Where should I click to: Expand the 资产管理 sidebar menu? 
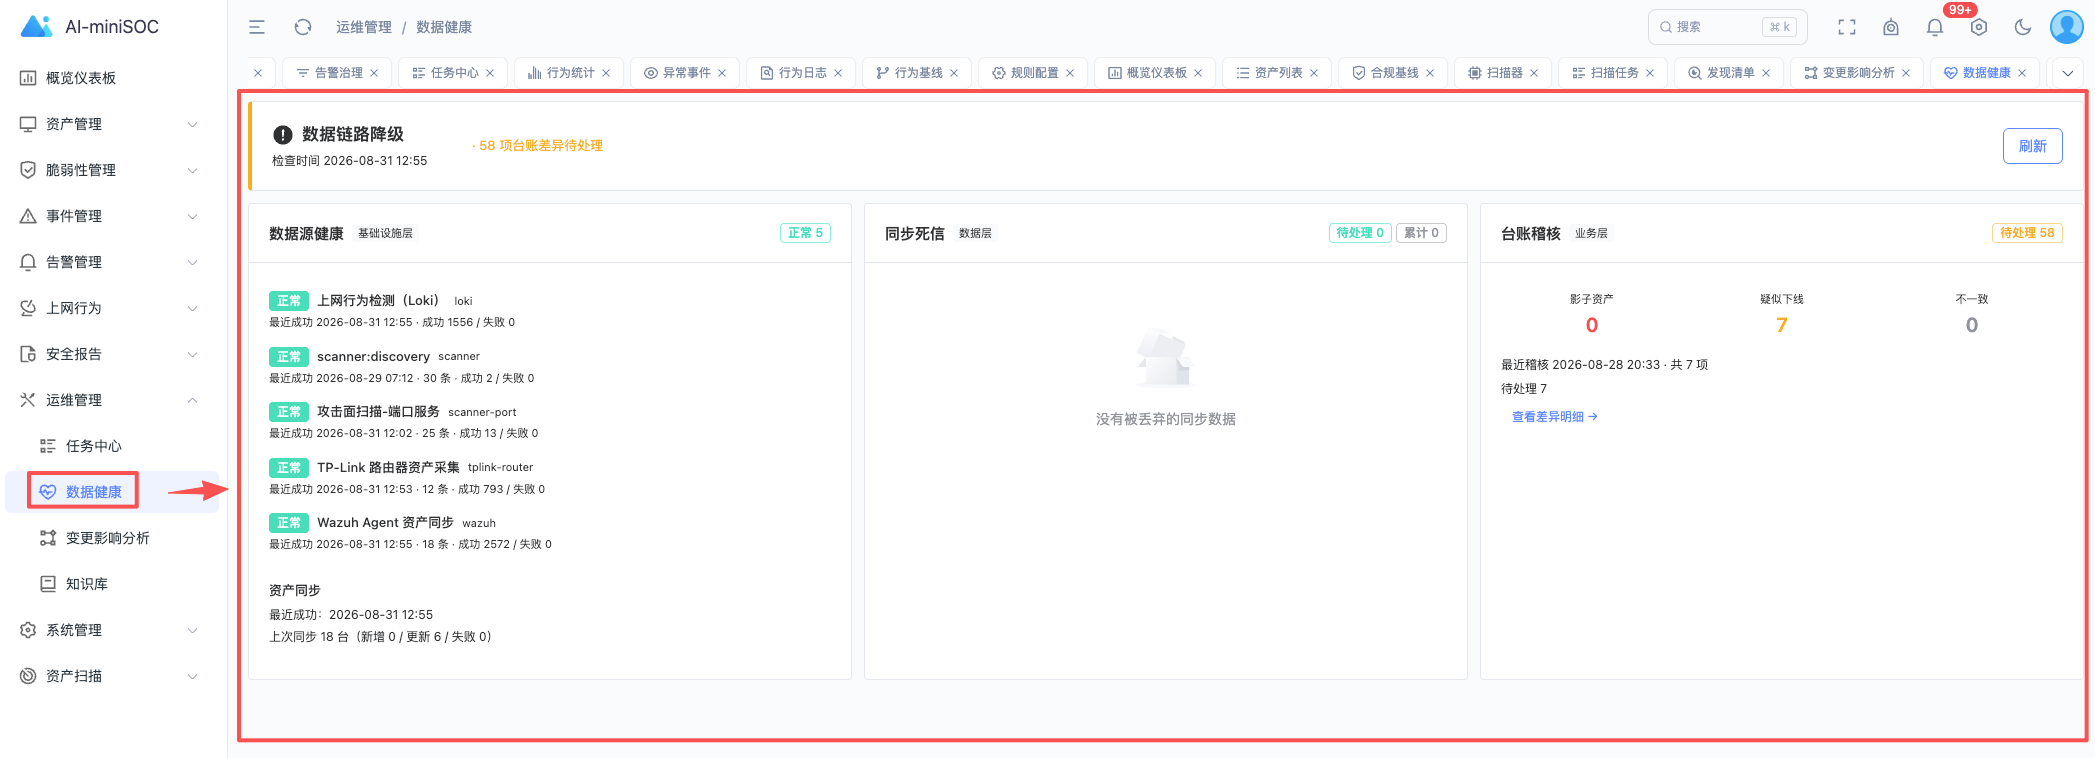(x=110, y=124)
